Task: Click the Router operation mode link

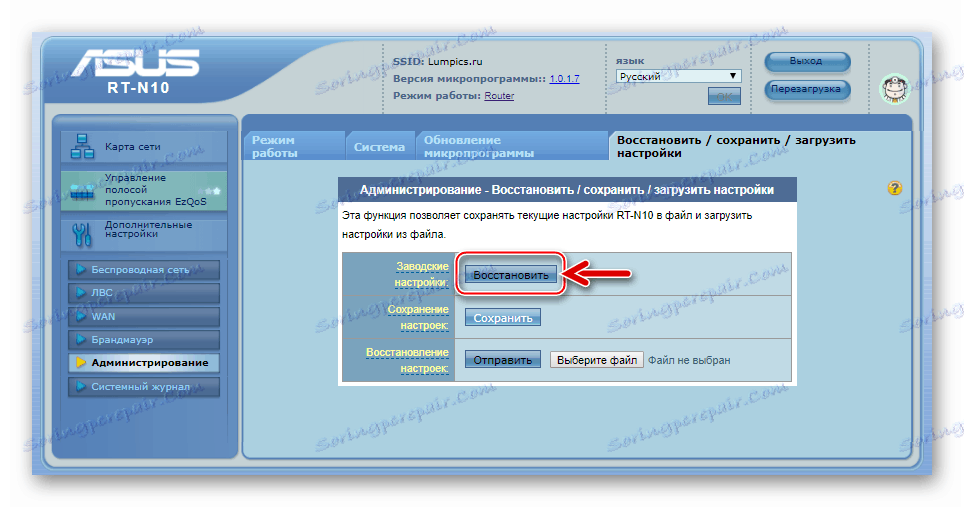Action: (x=499, y=96)
